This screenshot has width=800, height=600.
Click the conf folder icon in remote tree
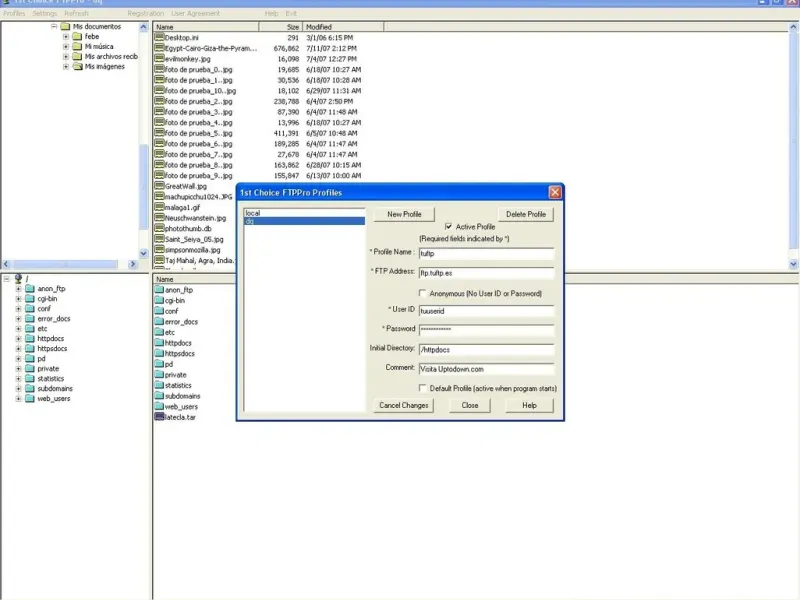pyautogui.click(x=30, y=309)
